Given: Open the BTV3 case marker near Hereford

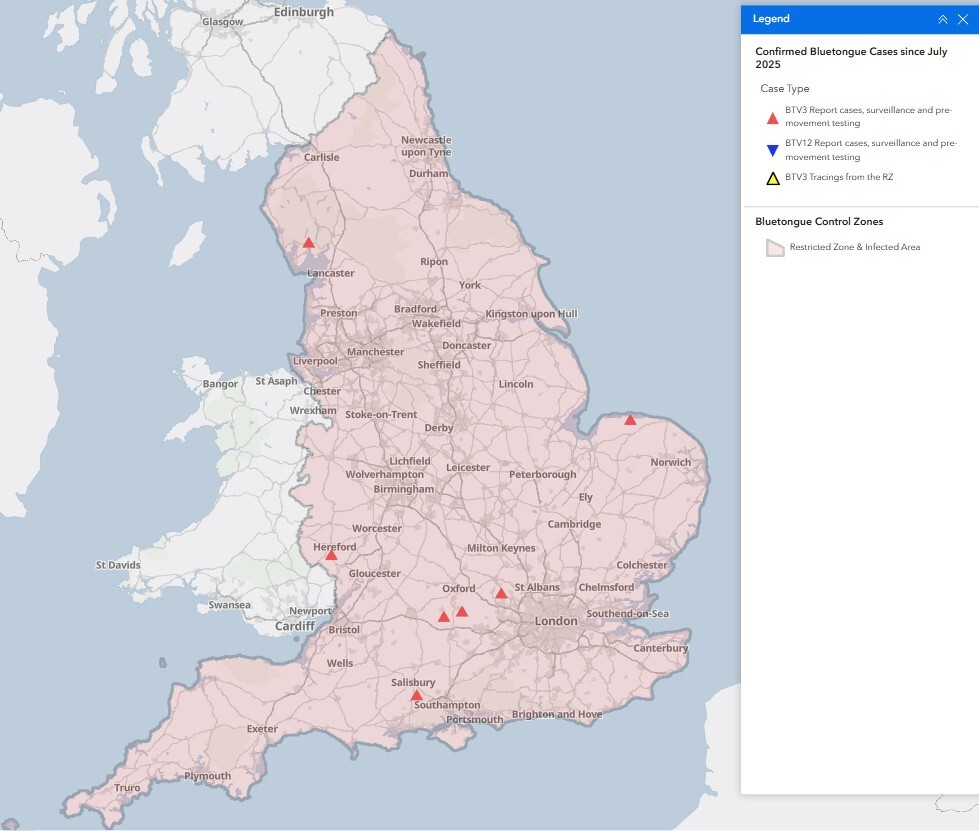Looking at the screenshot, I should (331, 554).
